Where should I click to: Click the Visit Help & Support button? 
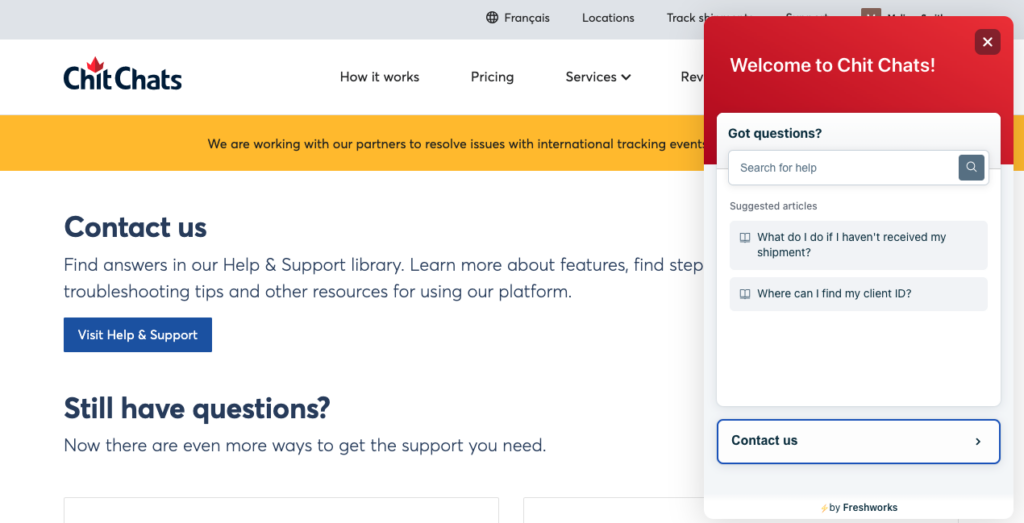point(138,335)
